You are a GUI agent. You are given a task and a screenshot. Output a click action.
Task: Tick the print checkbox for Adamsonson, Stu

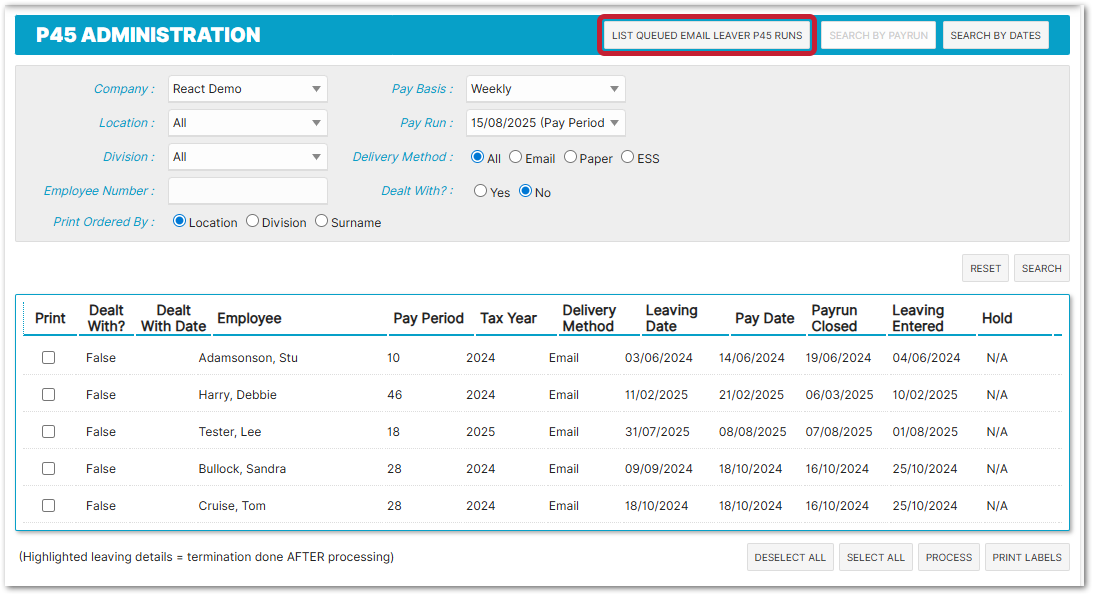[48, 358]
